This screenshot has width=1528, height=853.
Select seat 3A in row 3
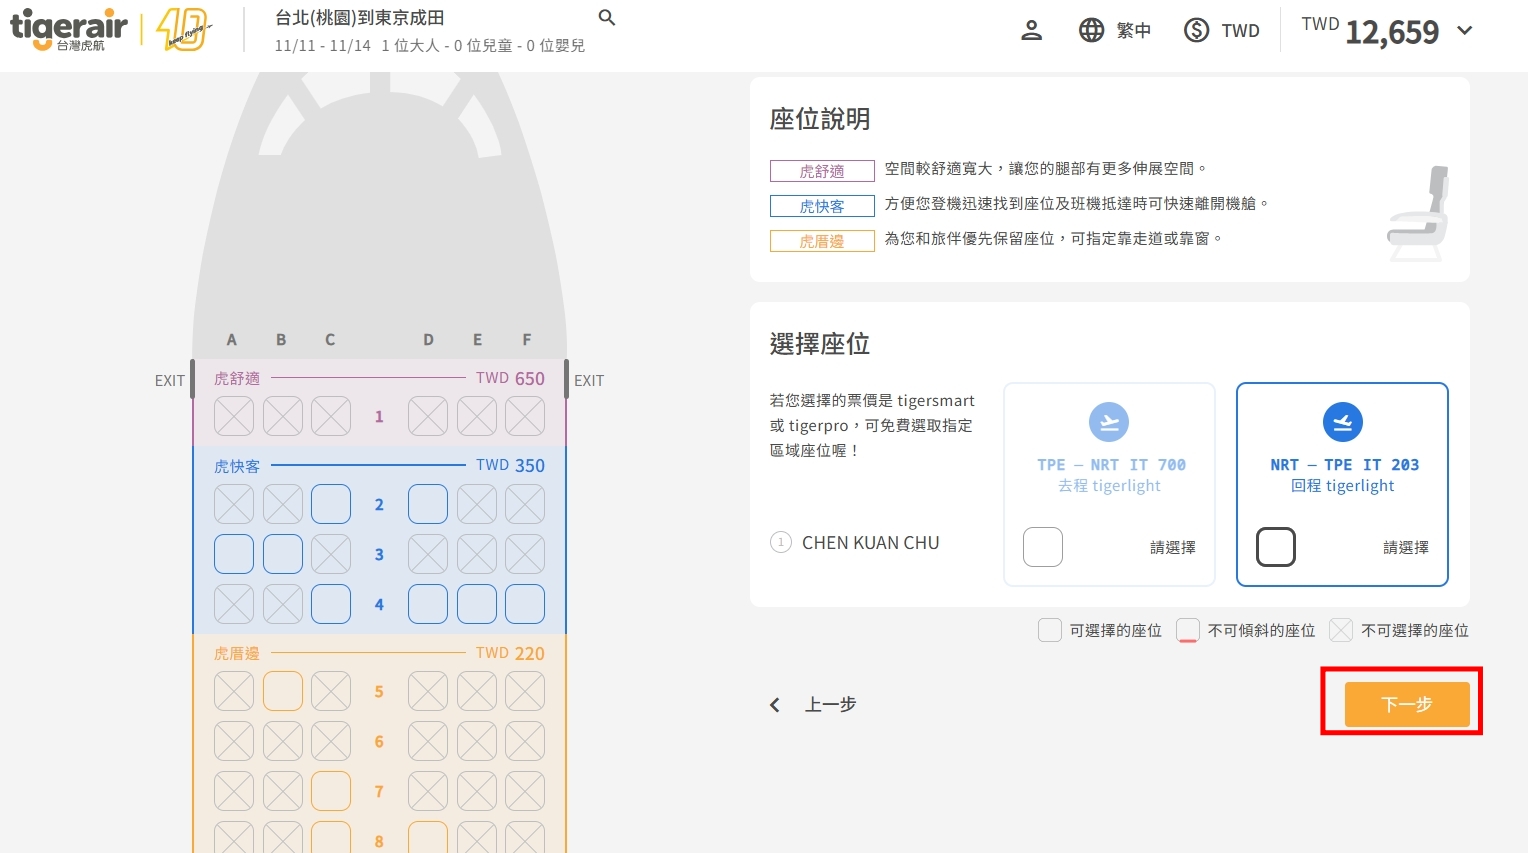click(x=234, y=554)
